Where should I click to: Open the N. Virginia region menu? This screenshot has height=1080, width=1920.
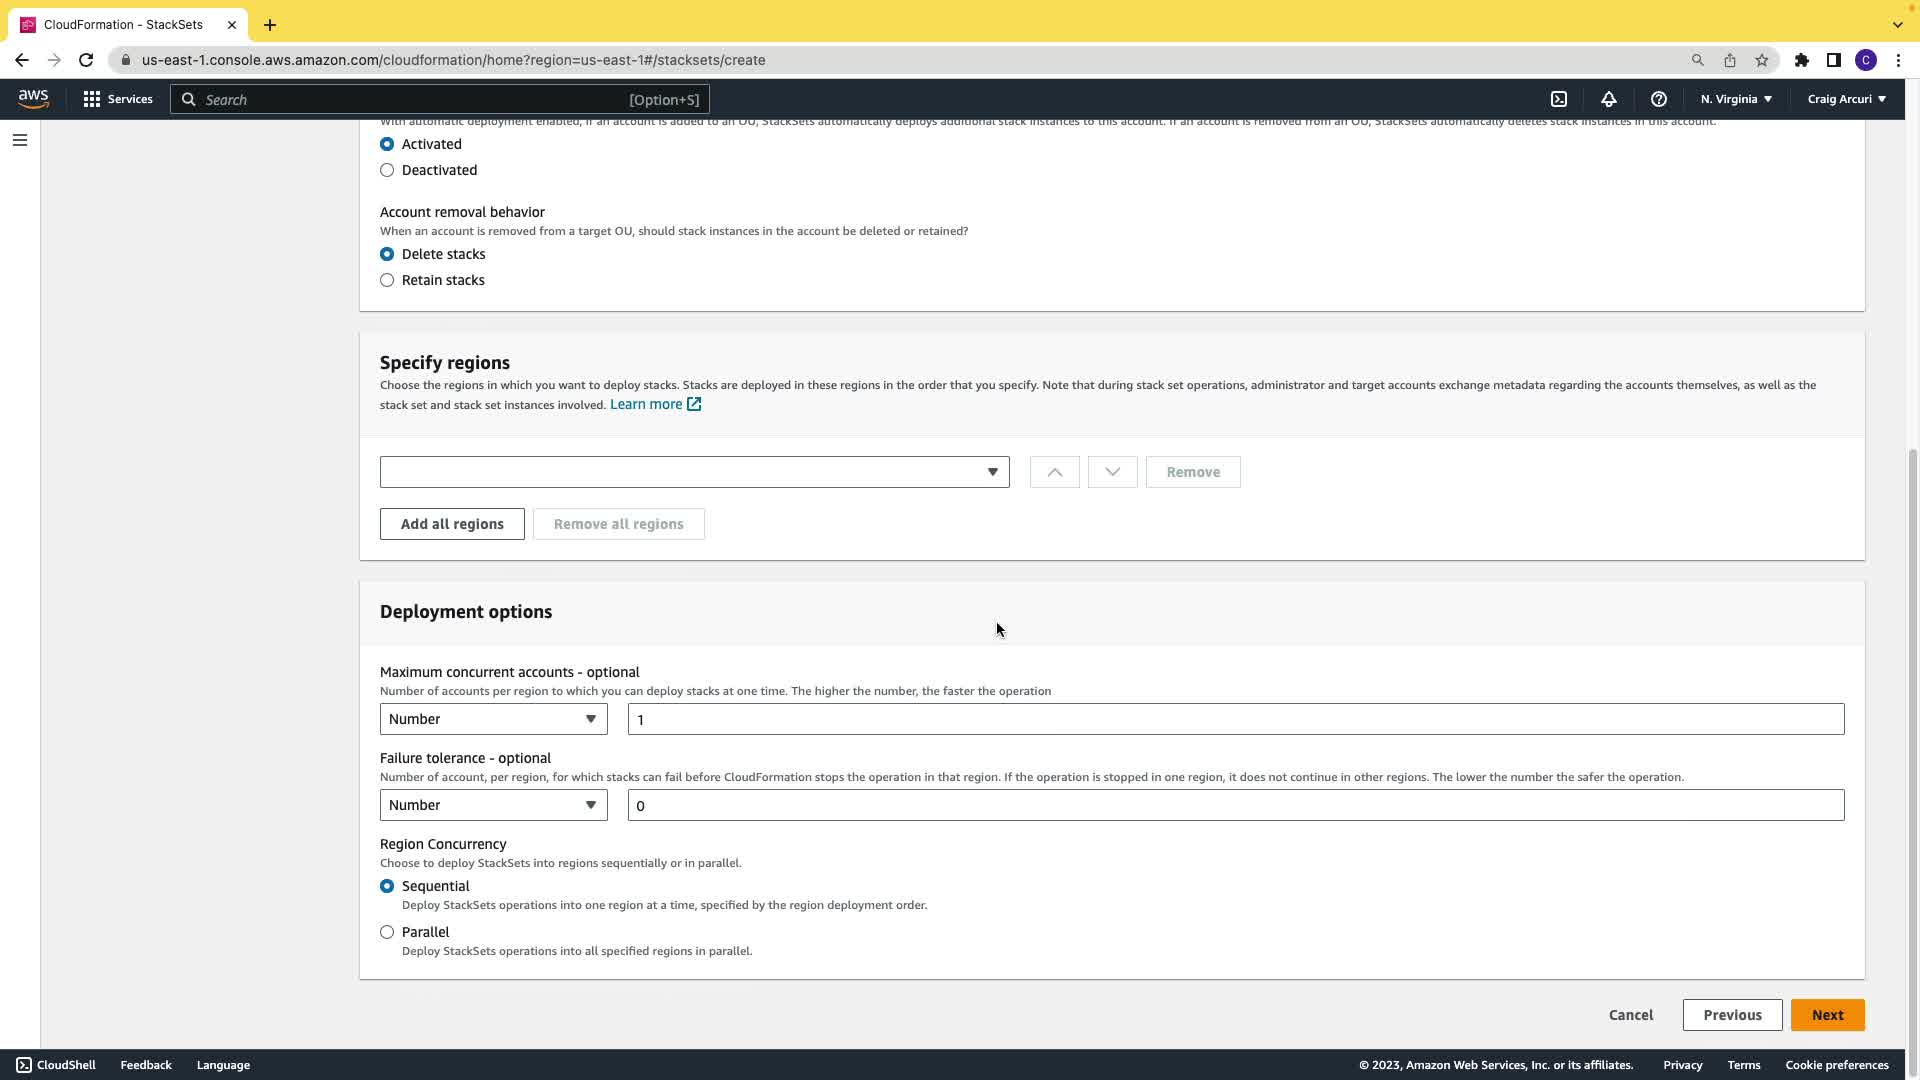(1736, 99)
